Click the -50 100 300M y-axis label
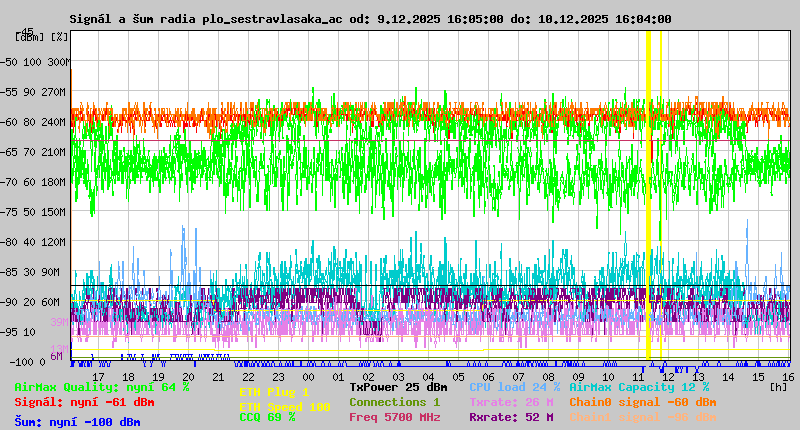Viewport: 800px width, 430px height. click(x=36, y=62)
